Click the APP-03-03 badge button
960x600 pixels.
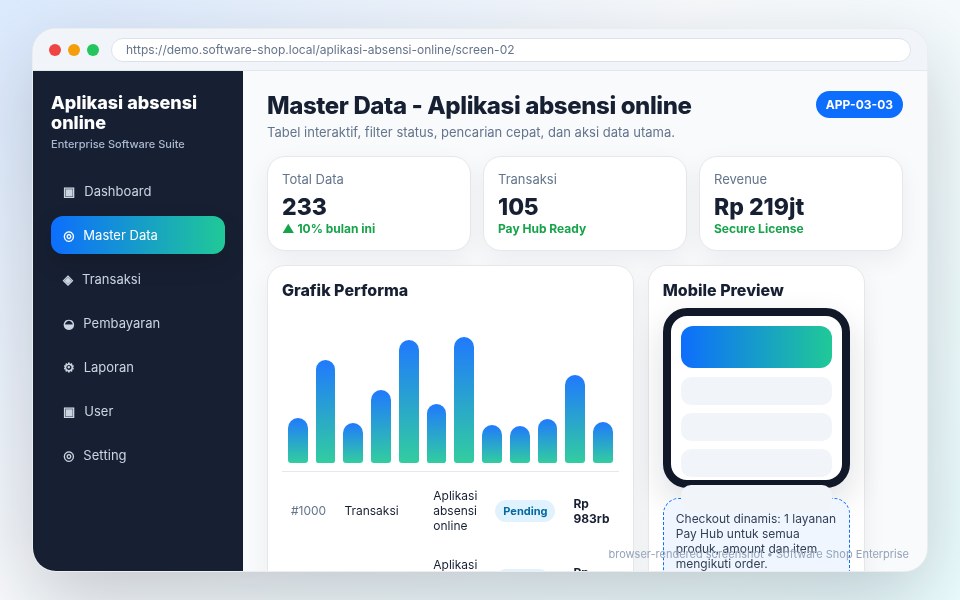pos(859,105)
